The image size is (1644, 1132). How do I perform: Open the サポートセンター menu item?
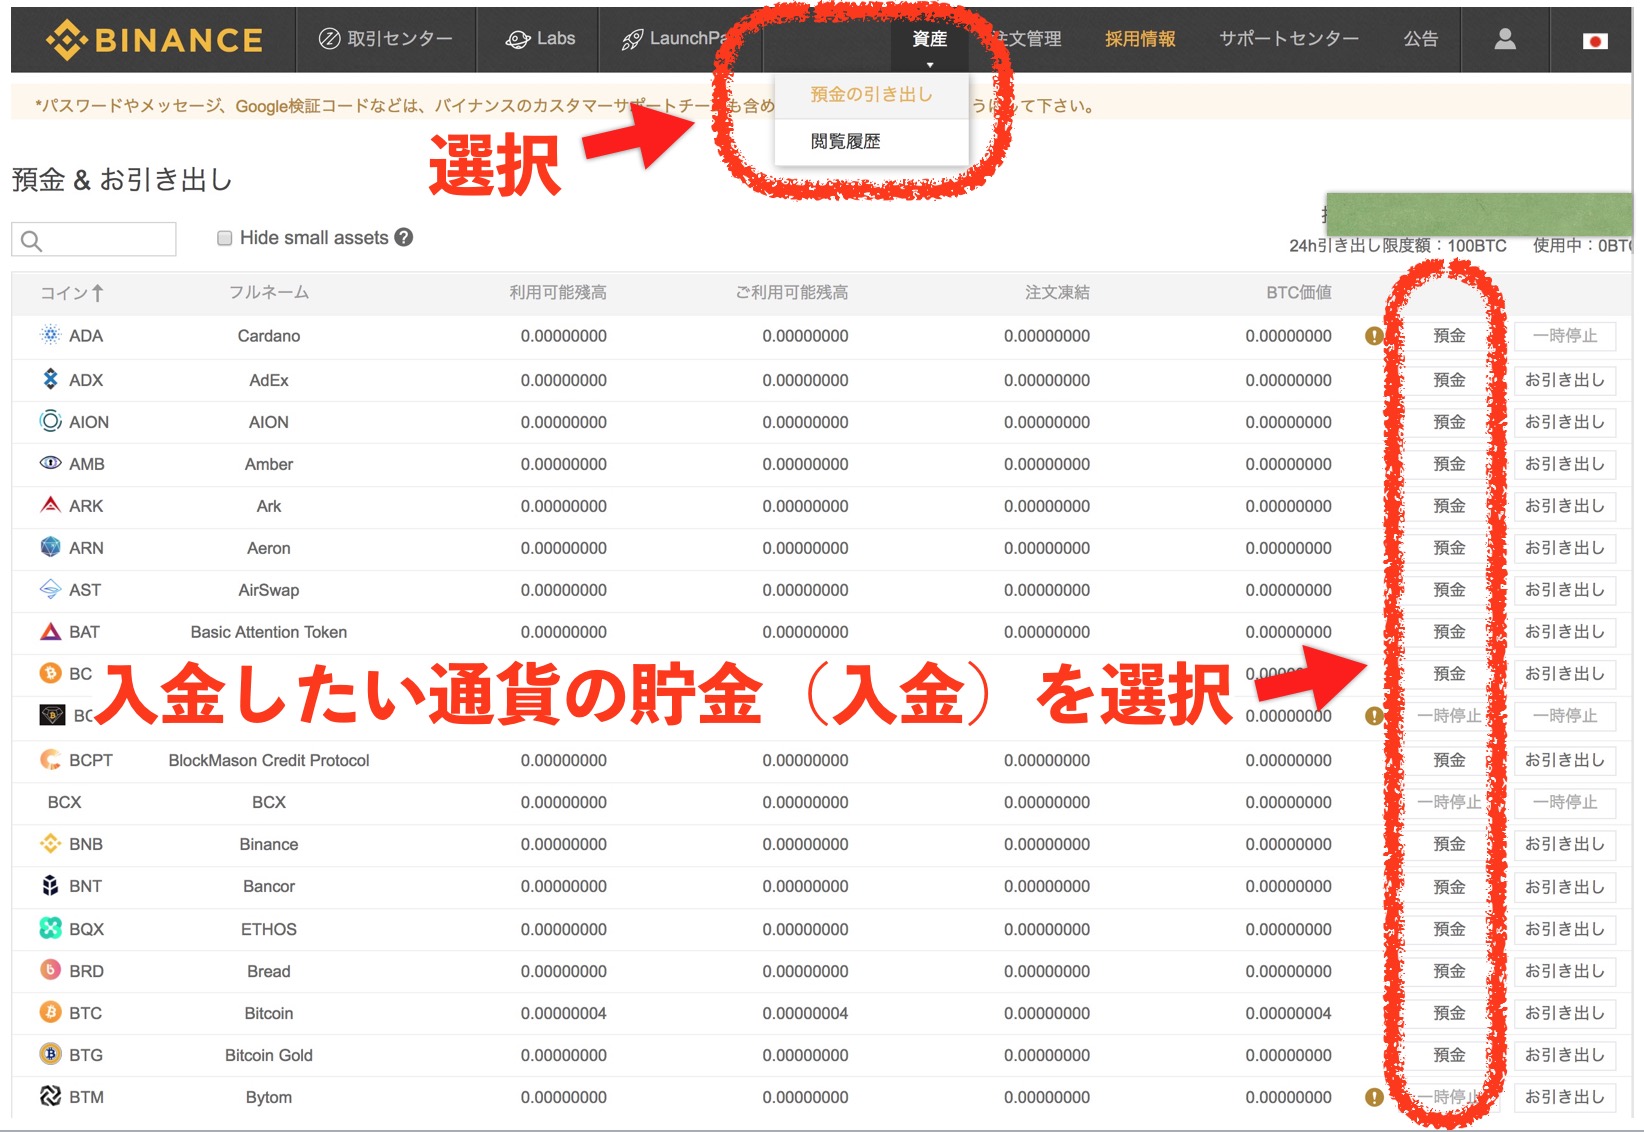coord(1289,40)
